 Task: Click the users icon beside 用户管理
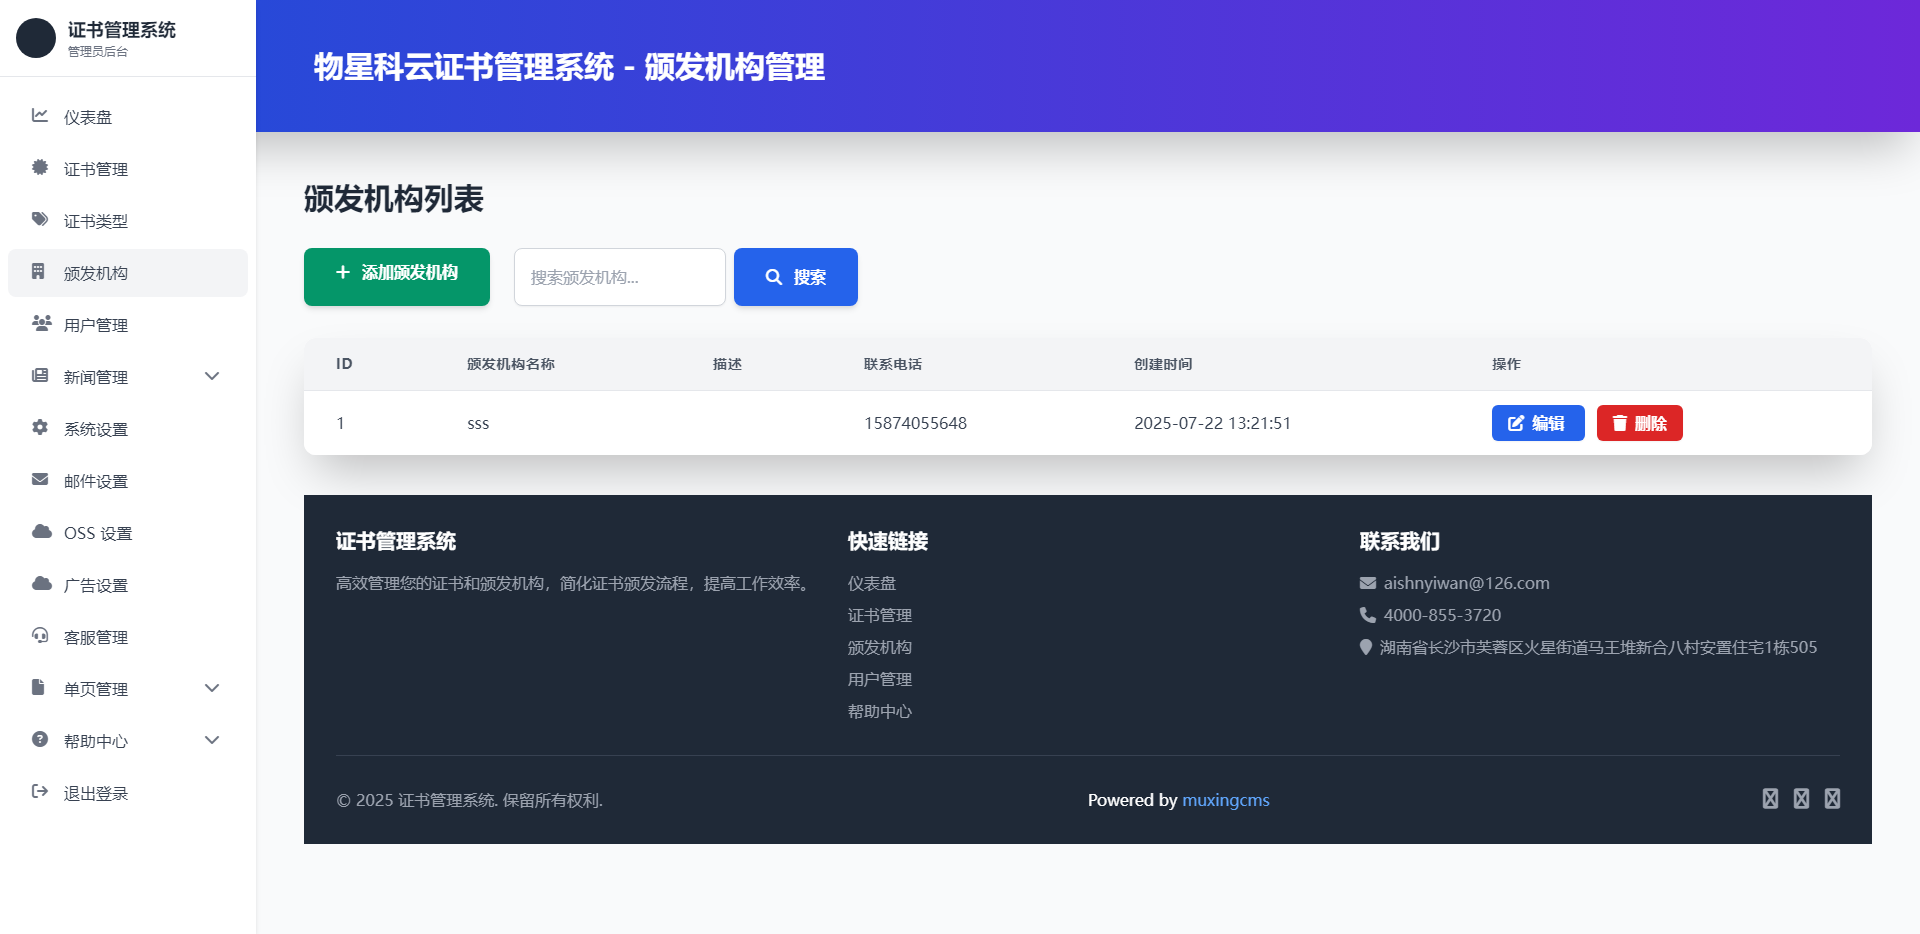point(42,323)
